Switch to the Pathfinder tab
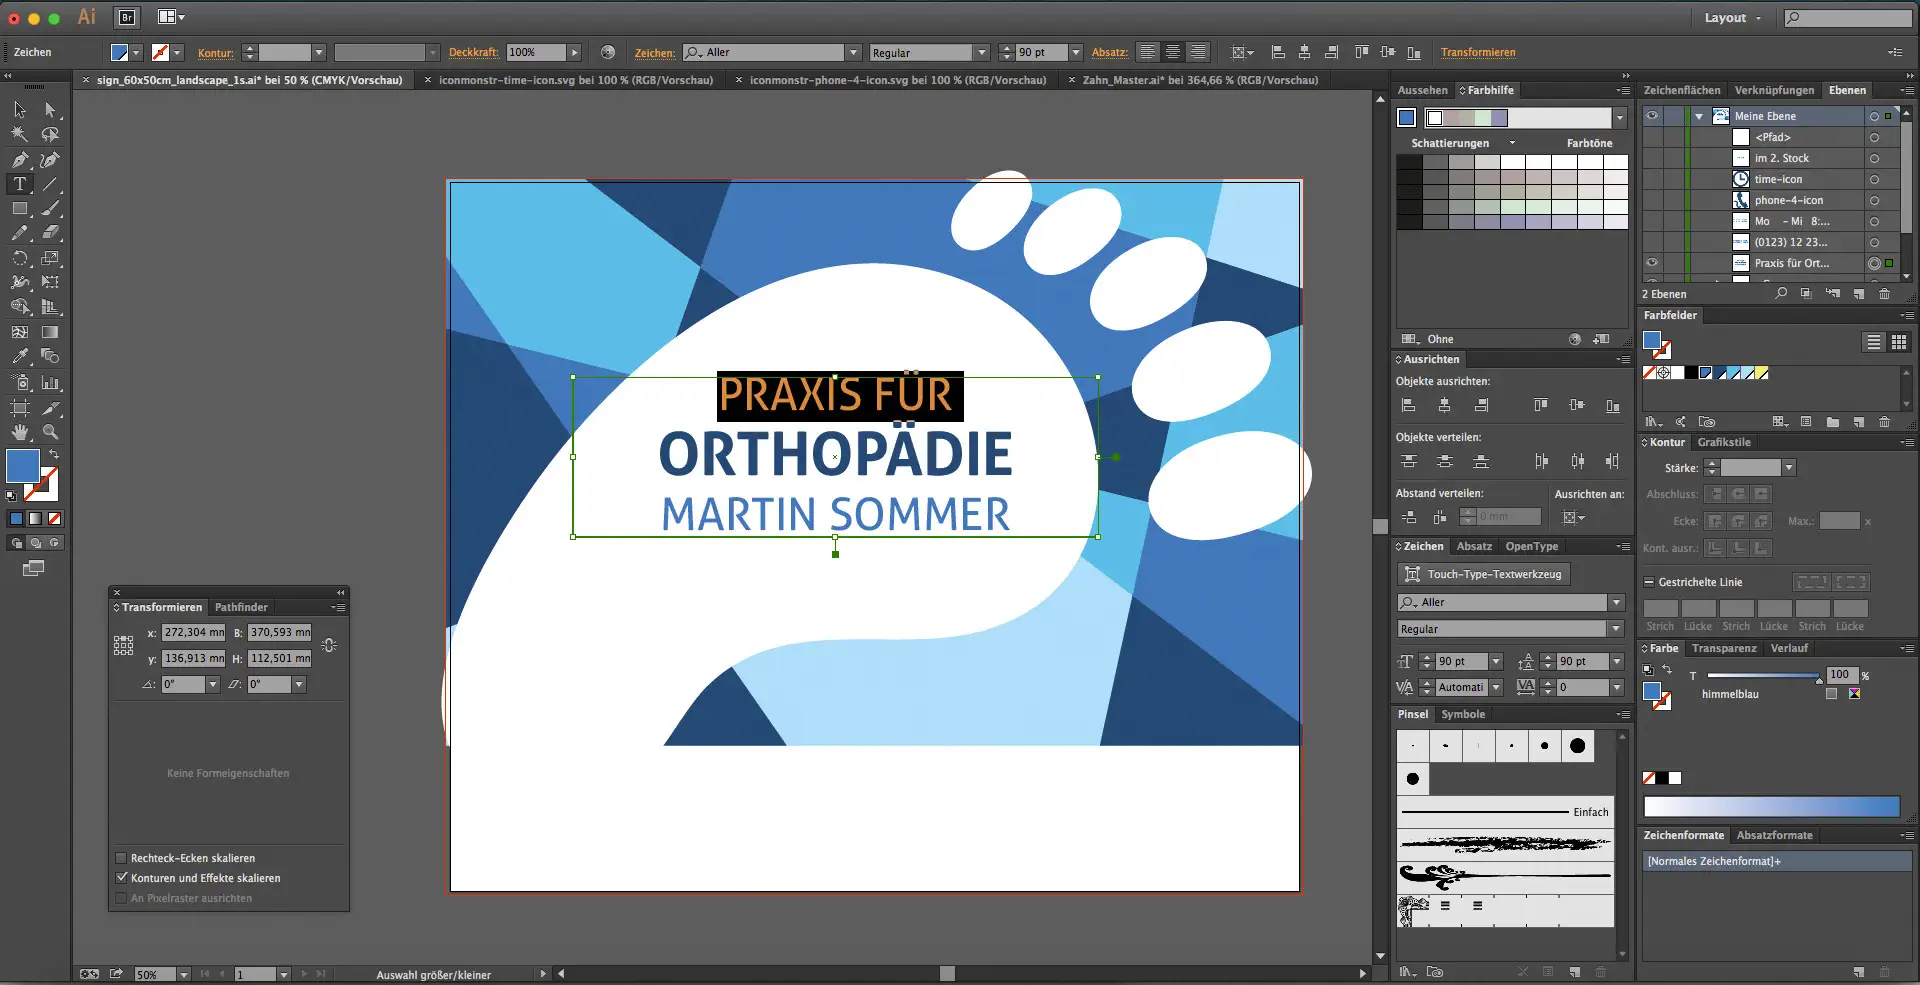 click(241, 607)
